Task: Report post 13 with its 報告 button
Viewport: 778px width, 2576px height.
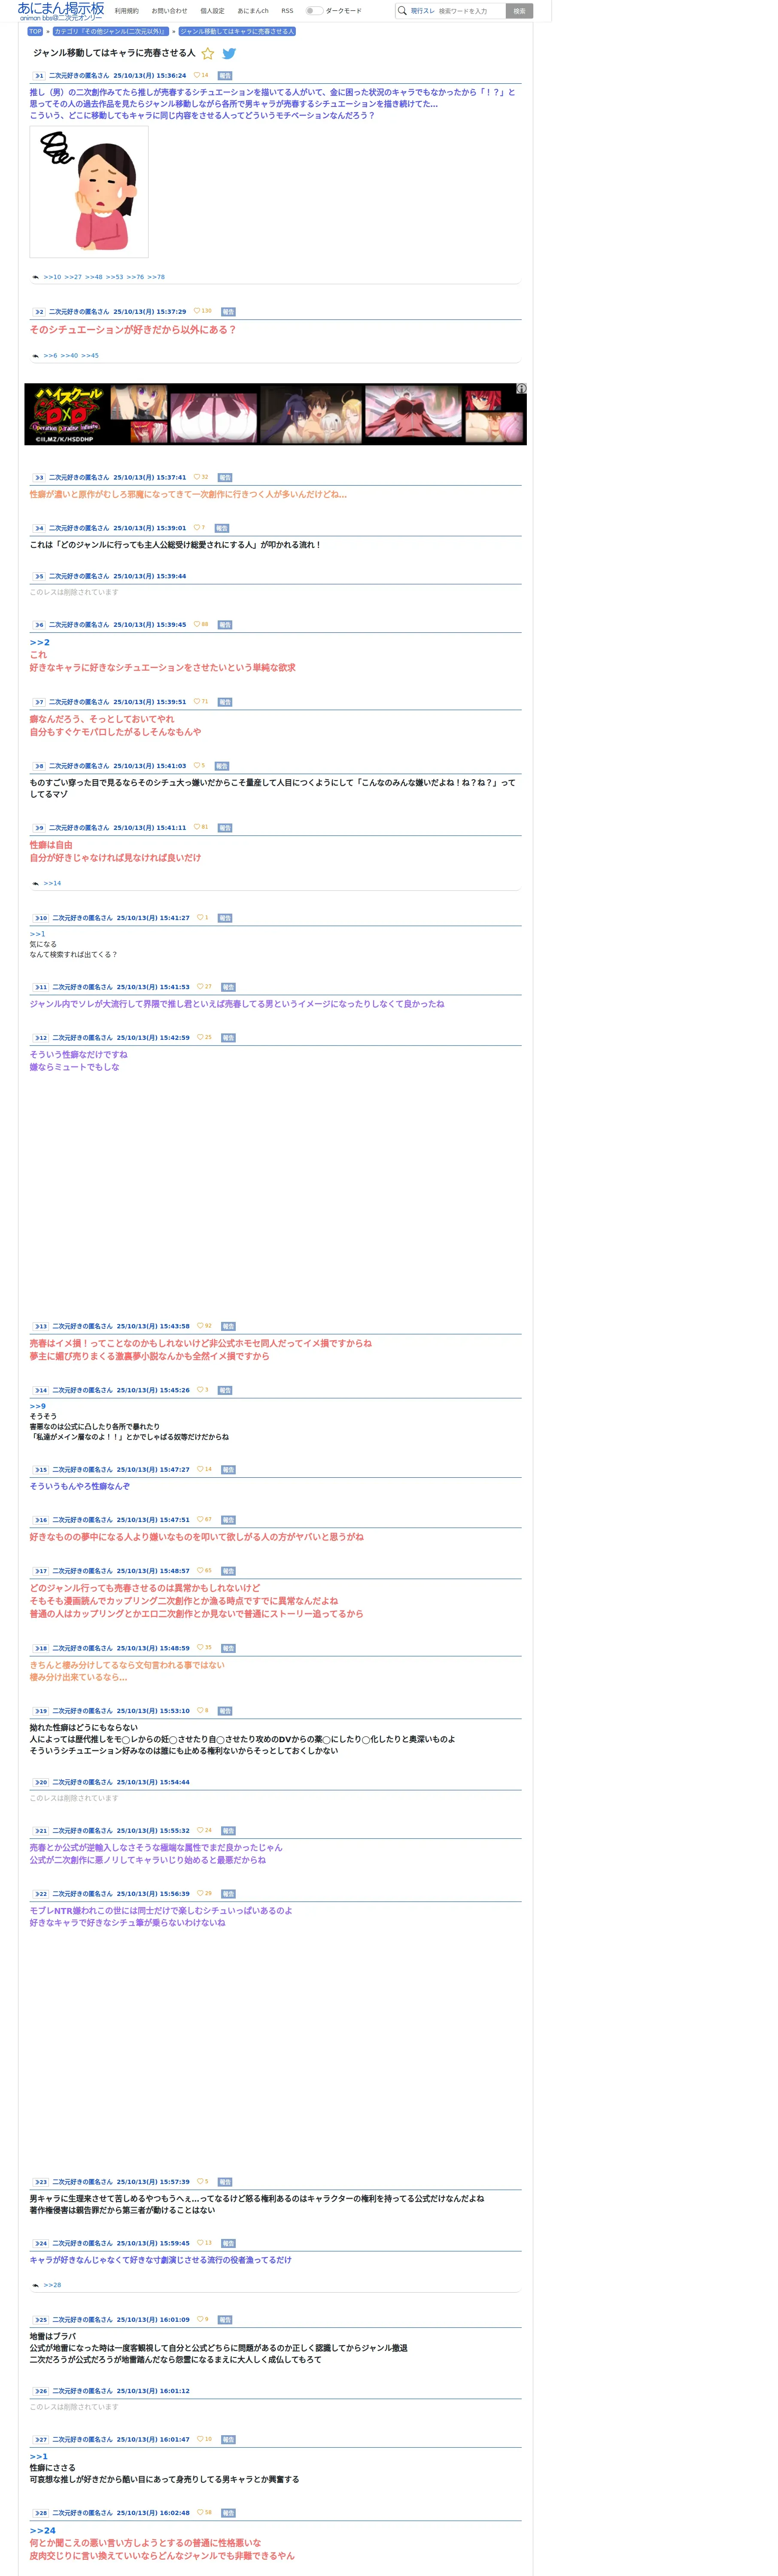Action: (x=228, y=1326)
